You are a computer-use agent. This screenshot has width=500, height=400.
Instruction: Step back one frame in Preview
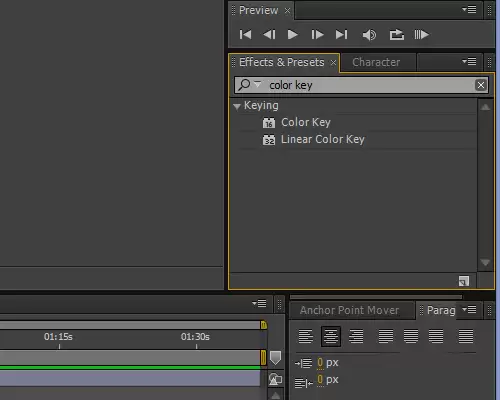click(269, 35)
